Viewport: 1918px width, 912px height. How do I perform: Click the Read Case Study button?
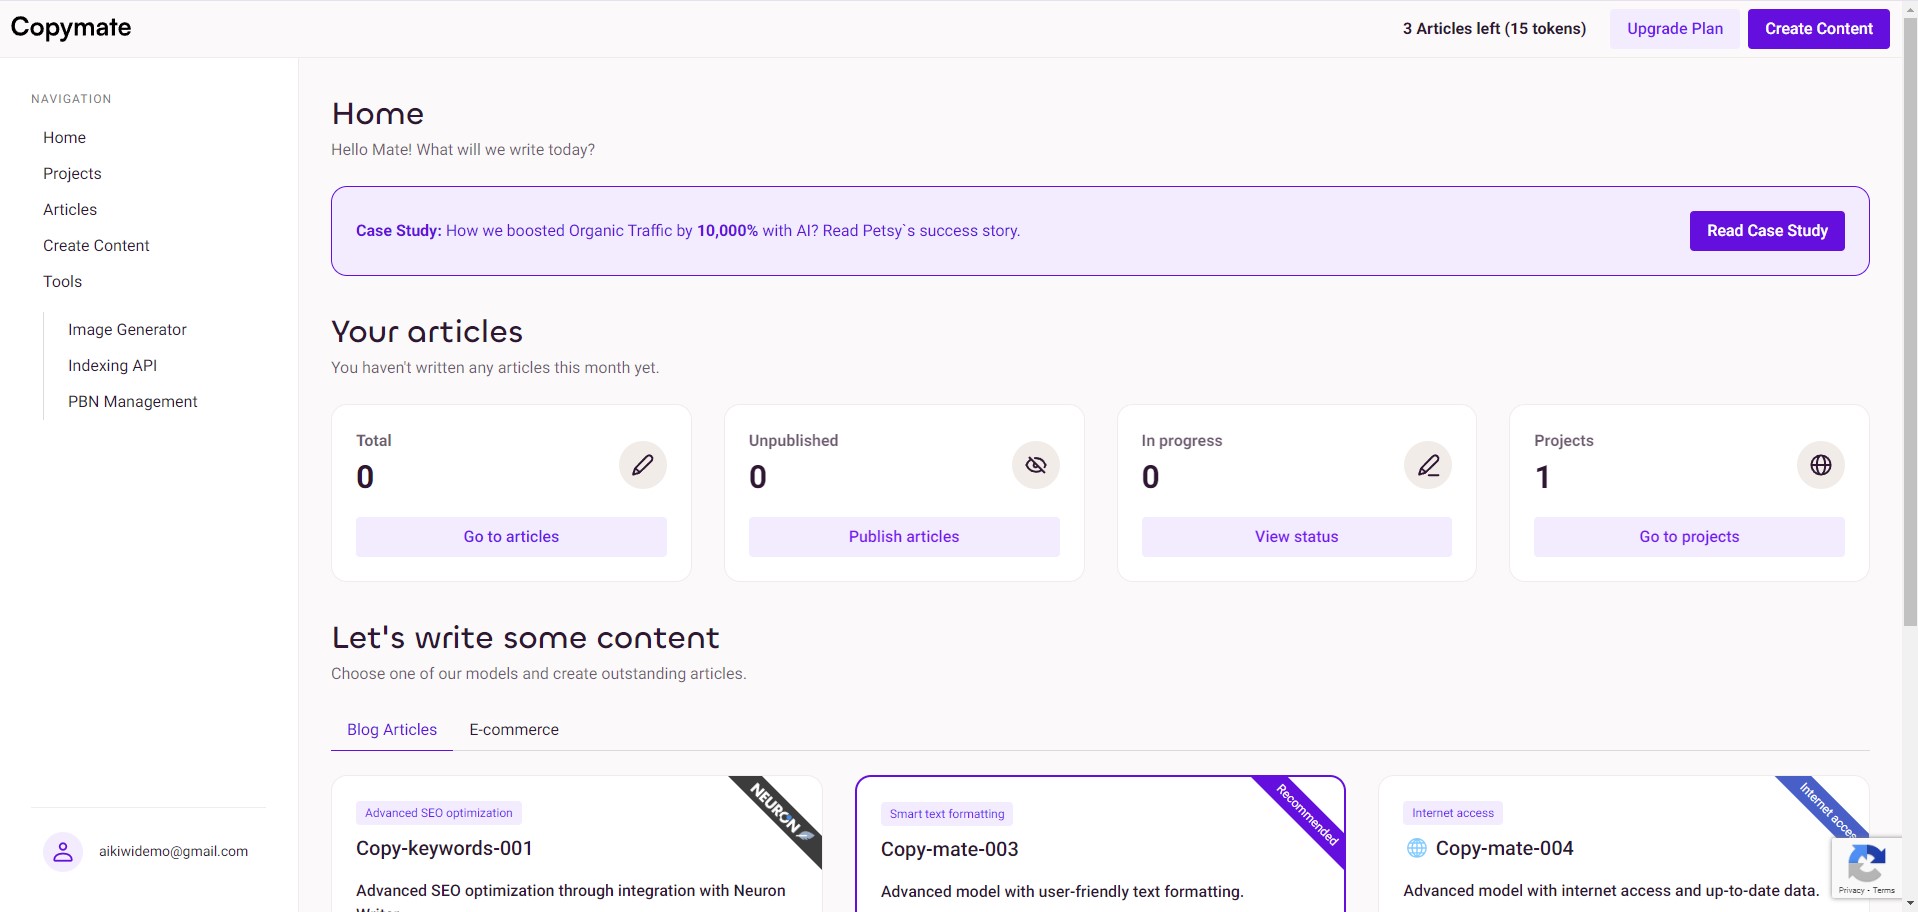(x=1767, y=231)
